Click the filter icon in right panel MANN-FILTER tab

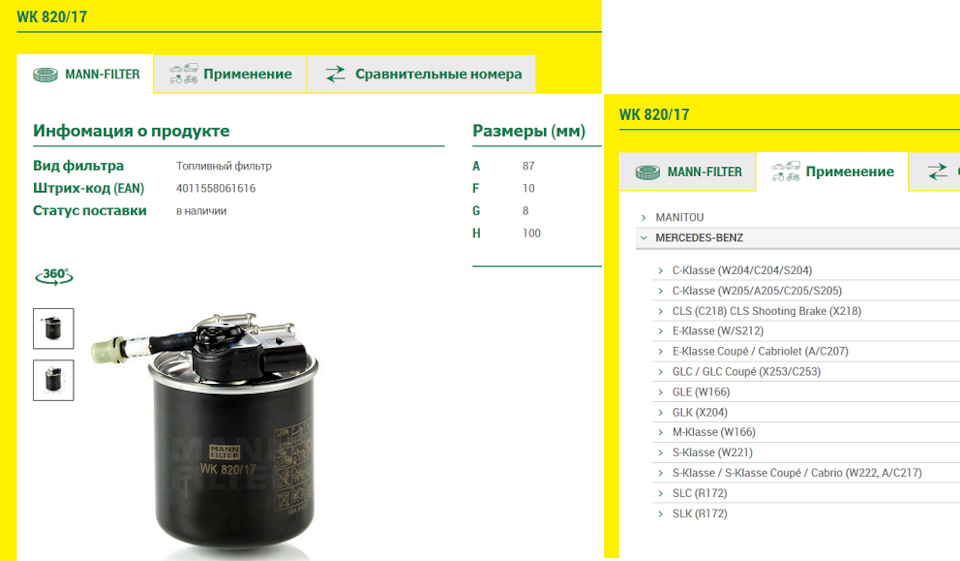click(647, 172)
